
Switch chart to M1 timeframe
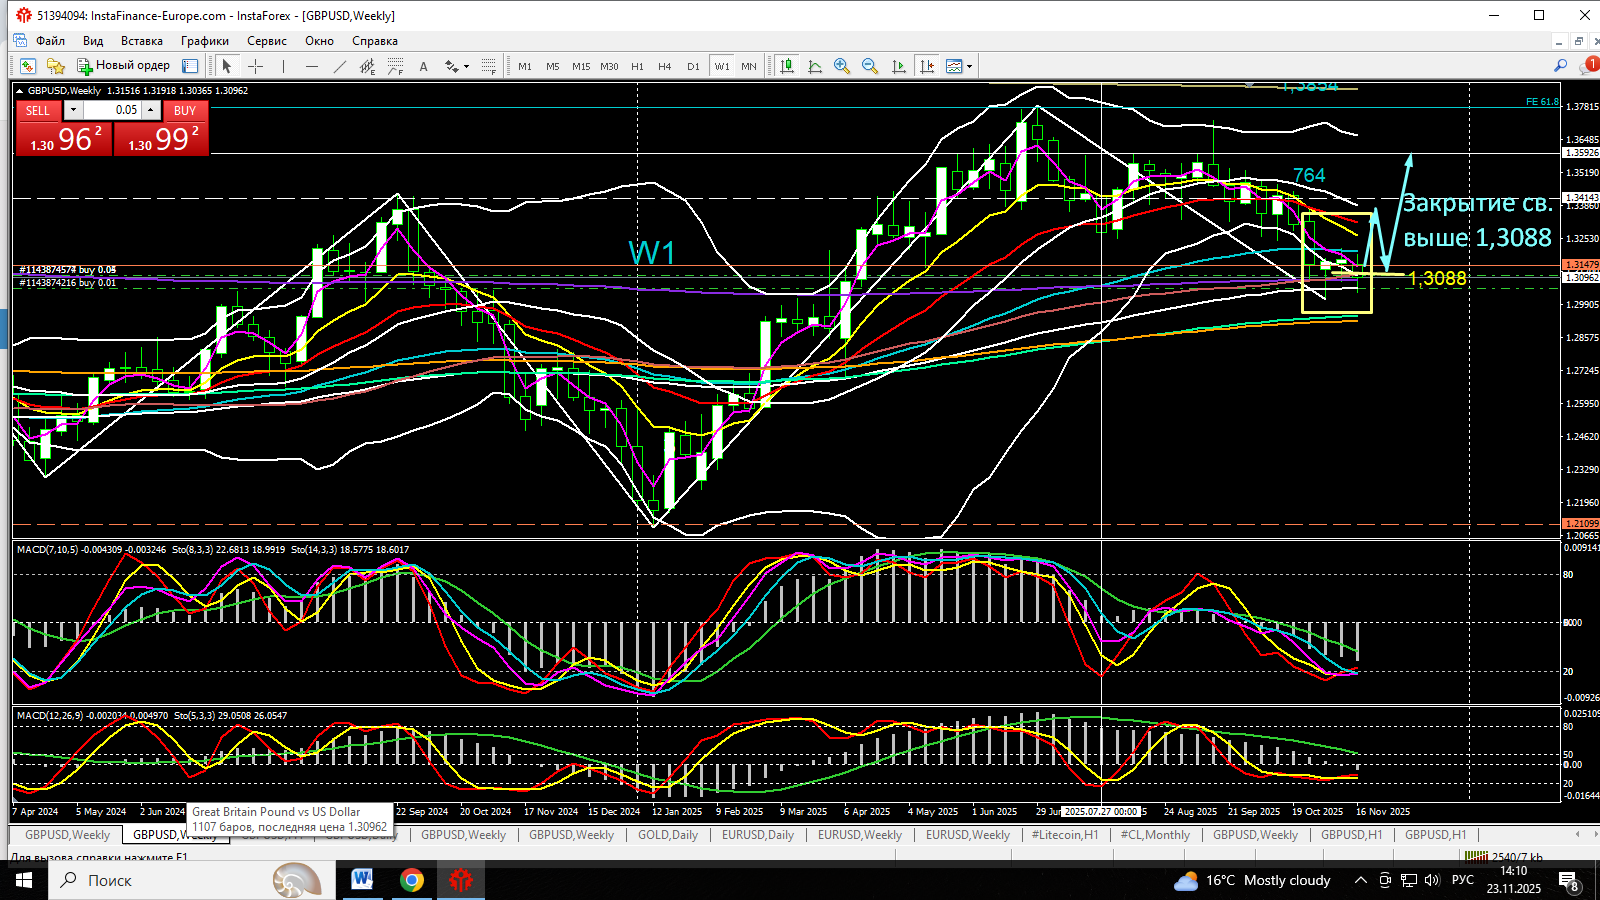[525, 66]
